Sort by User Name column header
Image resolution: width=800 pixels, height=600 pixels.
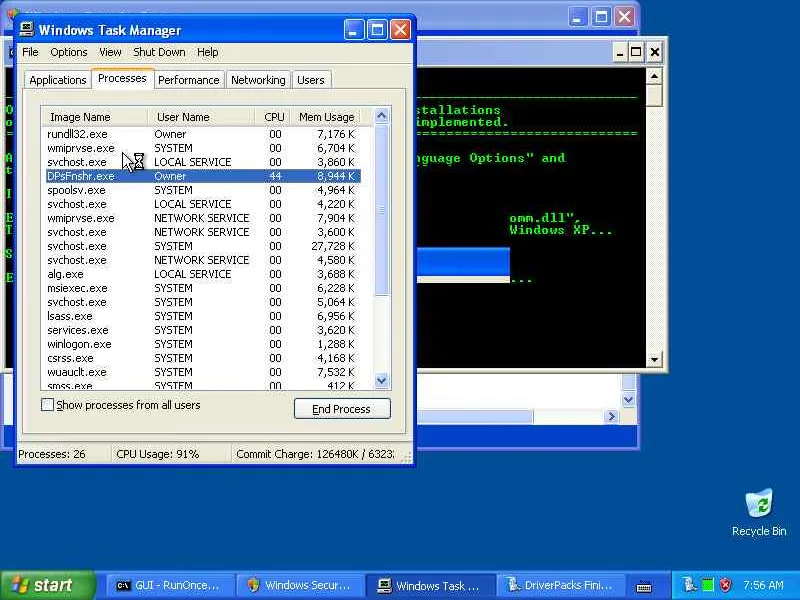202,117
